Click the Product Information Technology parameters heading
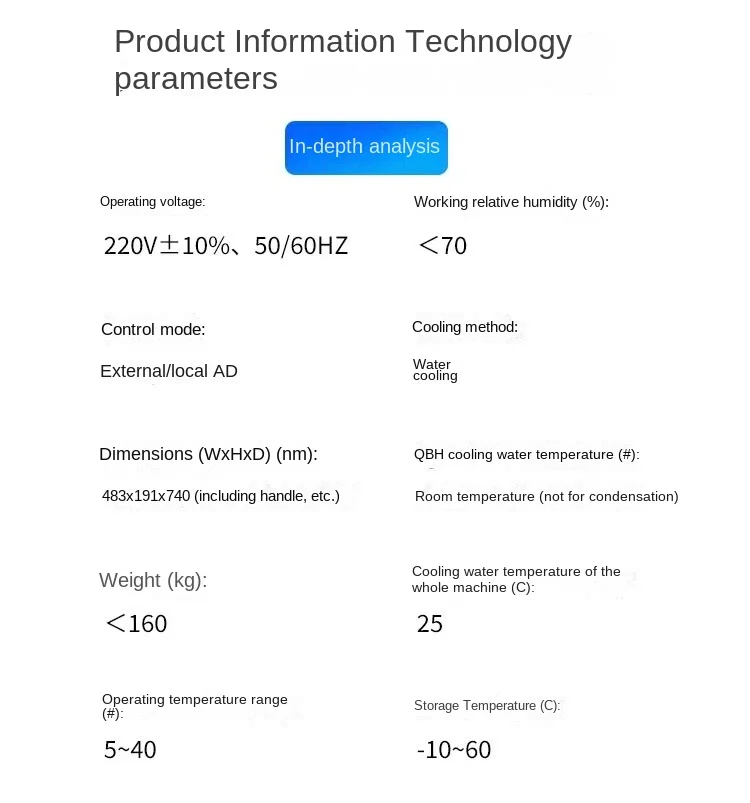The image size is (750, 803). (342, 59)
